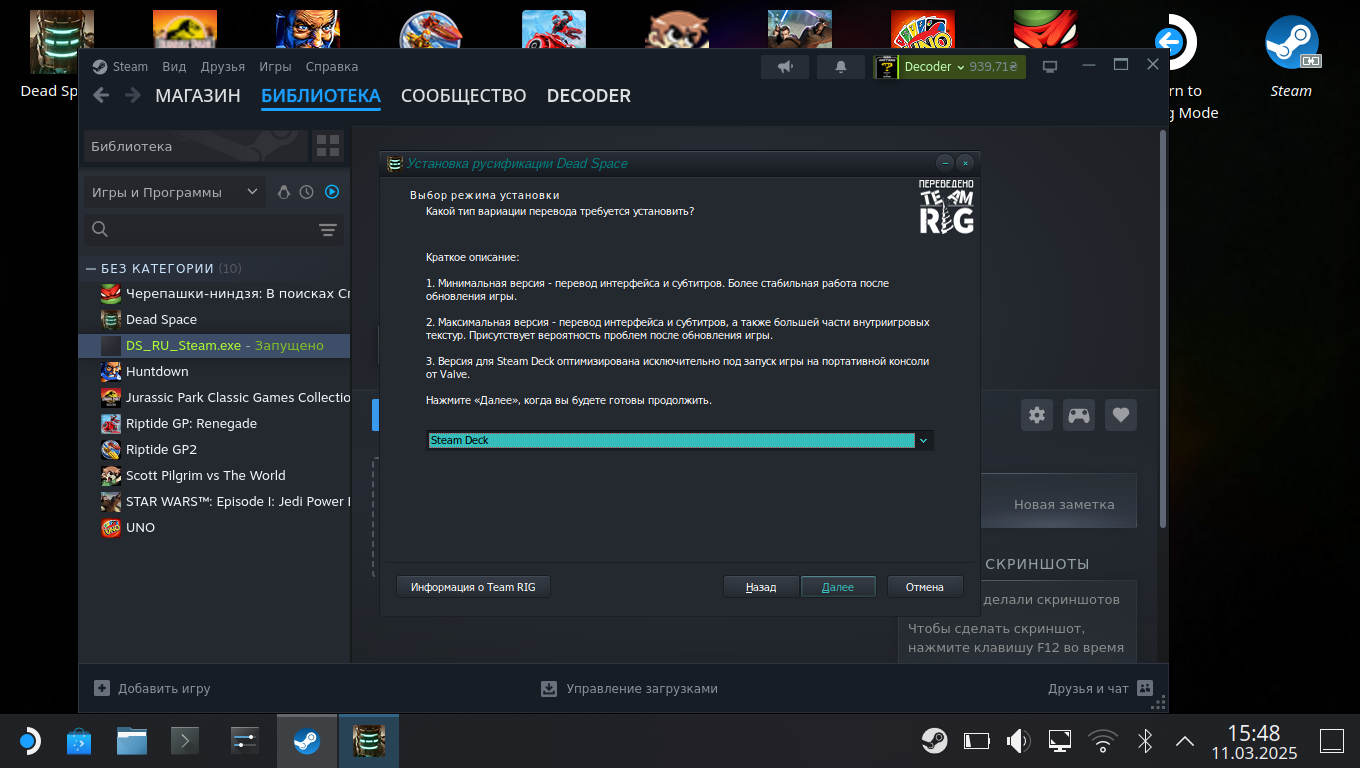This screenshot has width=1360, height=768.
Task: Switch to the БИБЛИОТЕКА tab
Action: tap(321, 96)
